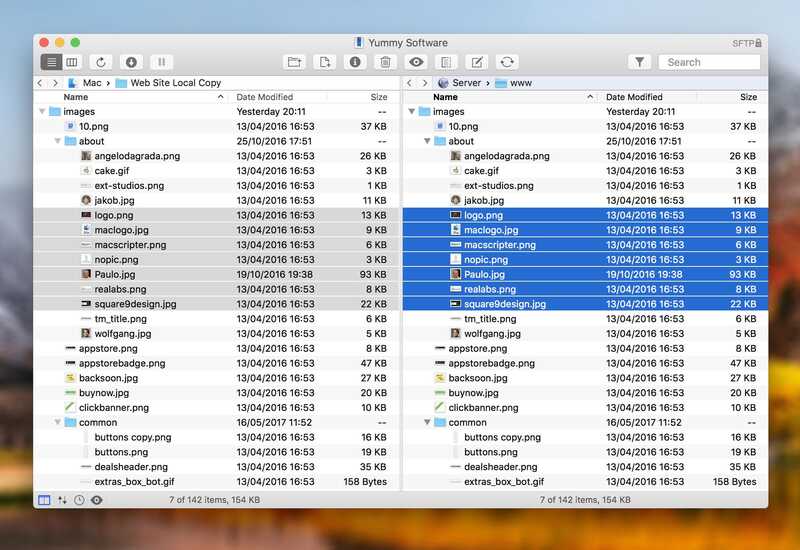Collapse the server common folder
Viewport: 800px width, 550px height.
tap(427, 422)
